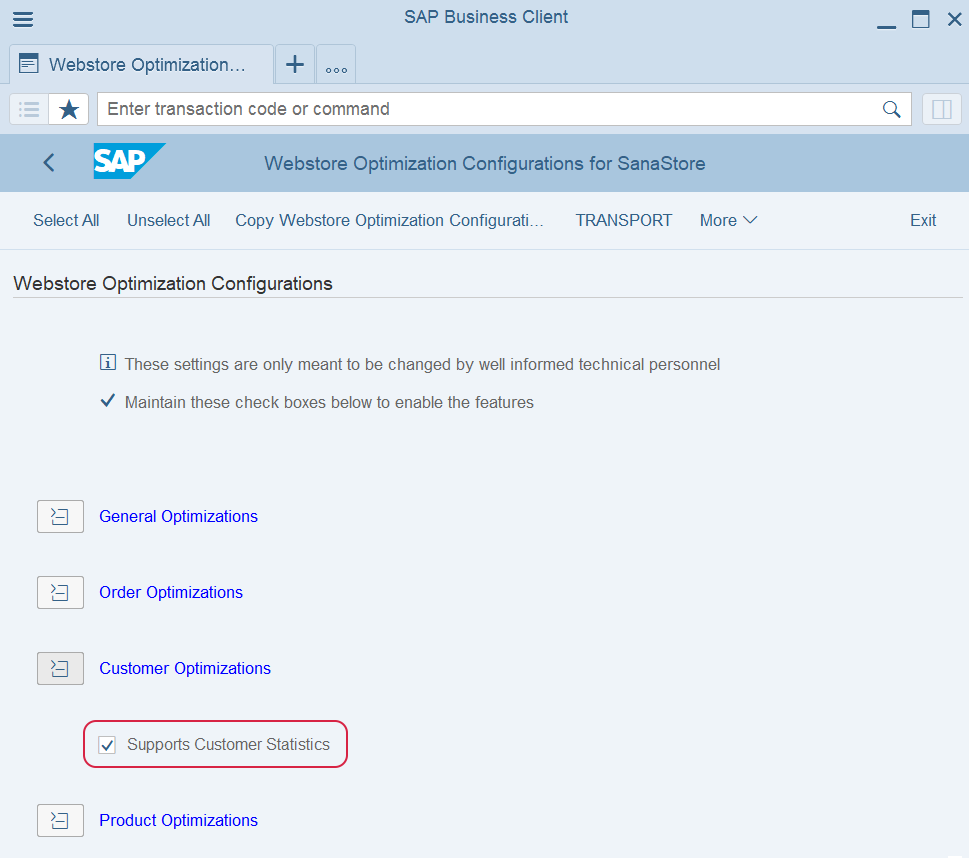
Task: Toggle the side panel layout icon
Action: (x=941, y=109)
